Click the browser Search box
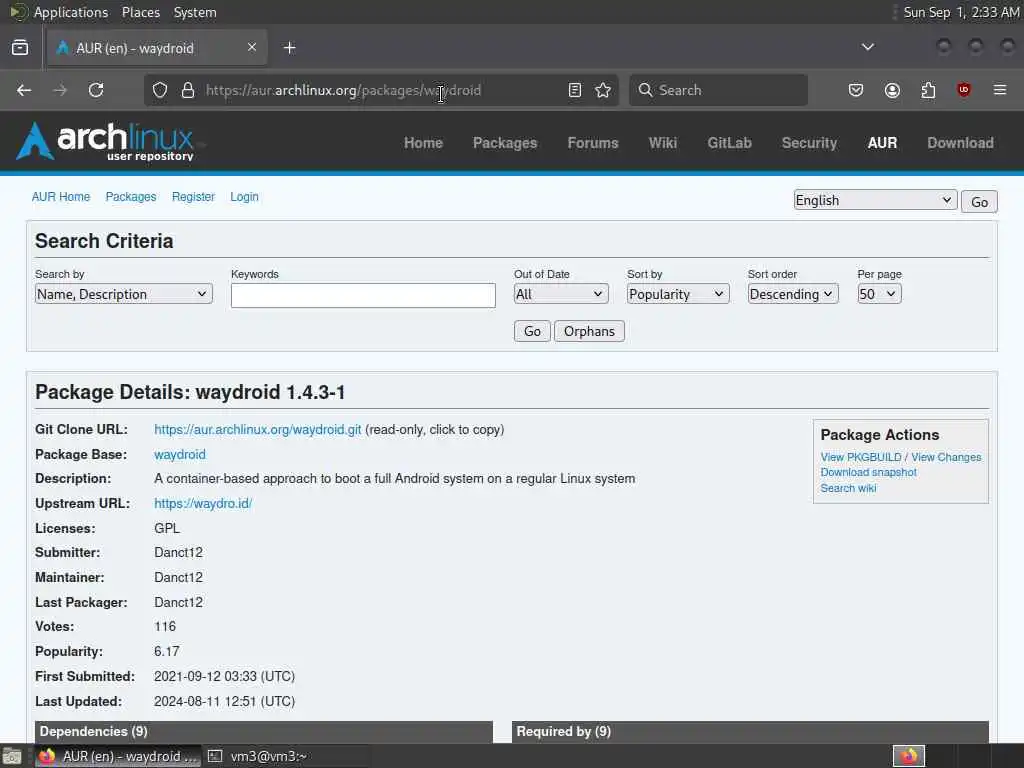The width and height of the screenshot is (1024, 768). pyautogui.click(x=718, y=90)
